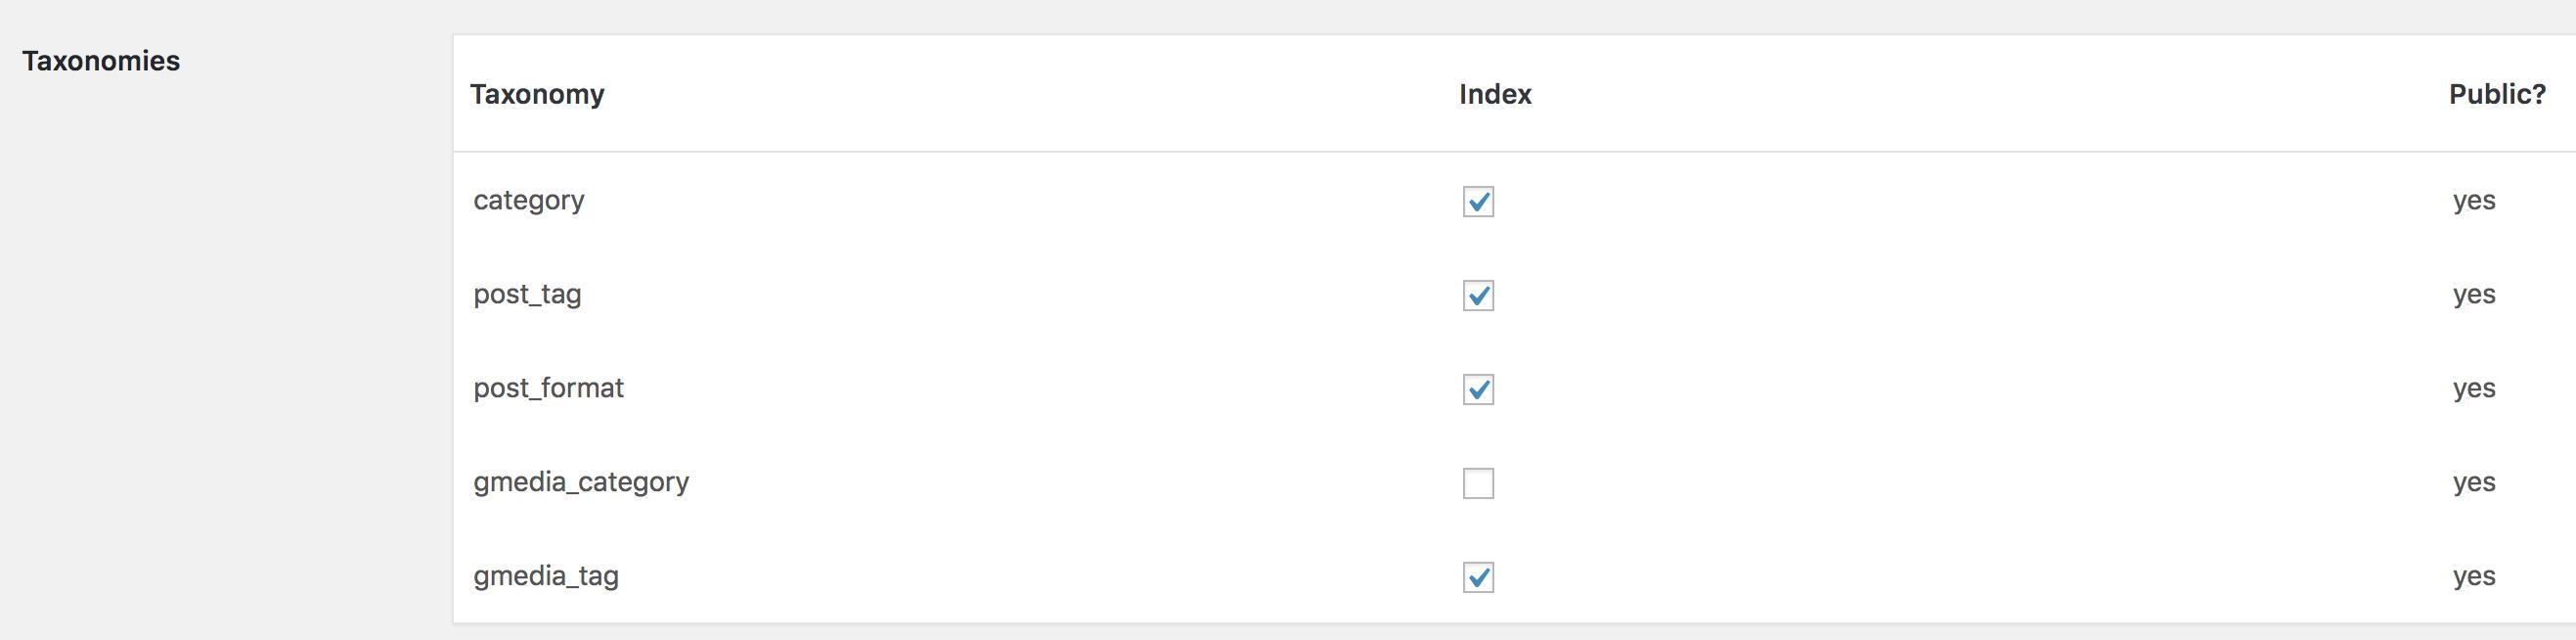
Task: Uncheck the gmedia_tag index checkbox
Action: [1478, 577]
